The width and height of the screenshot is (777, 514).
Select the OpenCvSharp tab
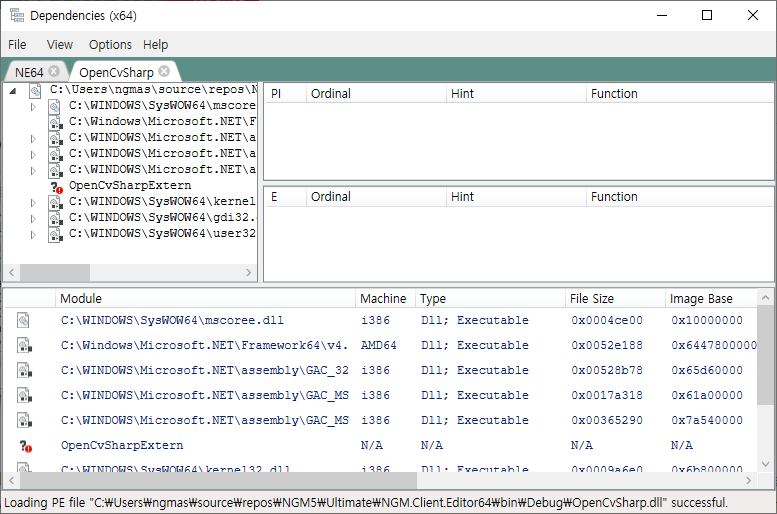tap(116, 72)
